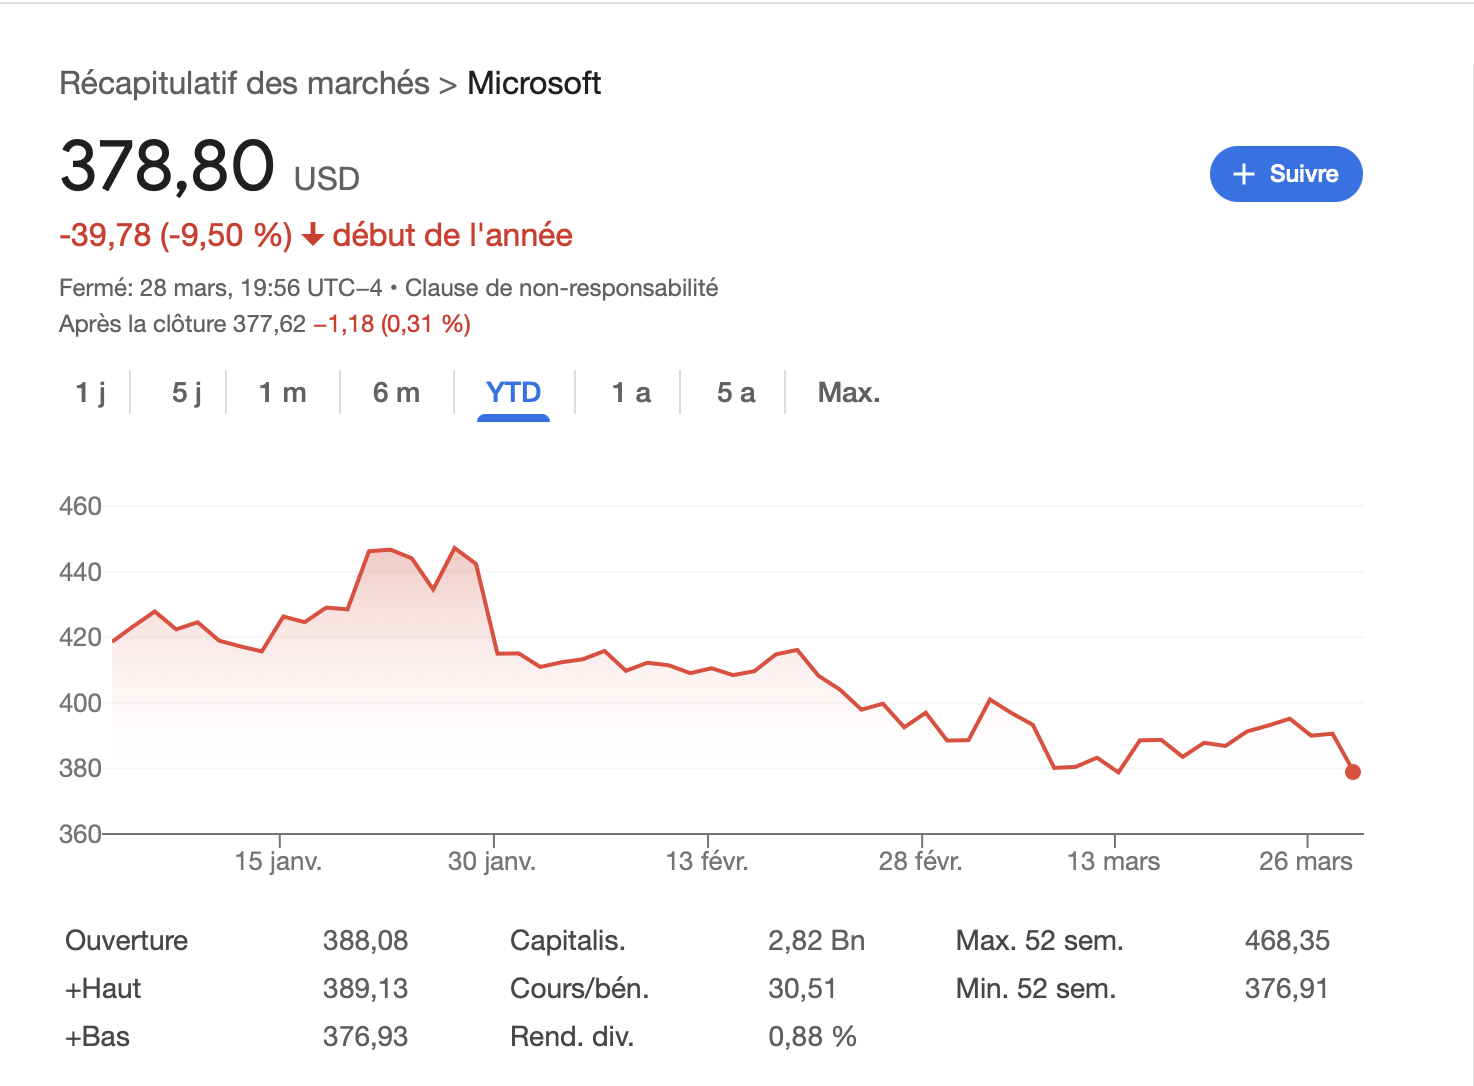Image resolution: width=1474 pixels, height=1086 pixels.
Task: Open the Clause de non-responsabilité link
Action: click(x=561, y=288)
